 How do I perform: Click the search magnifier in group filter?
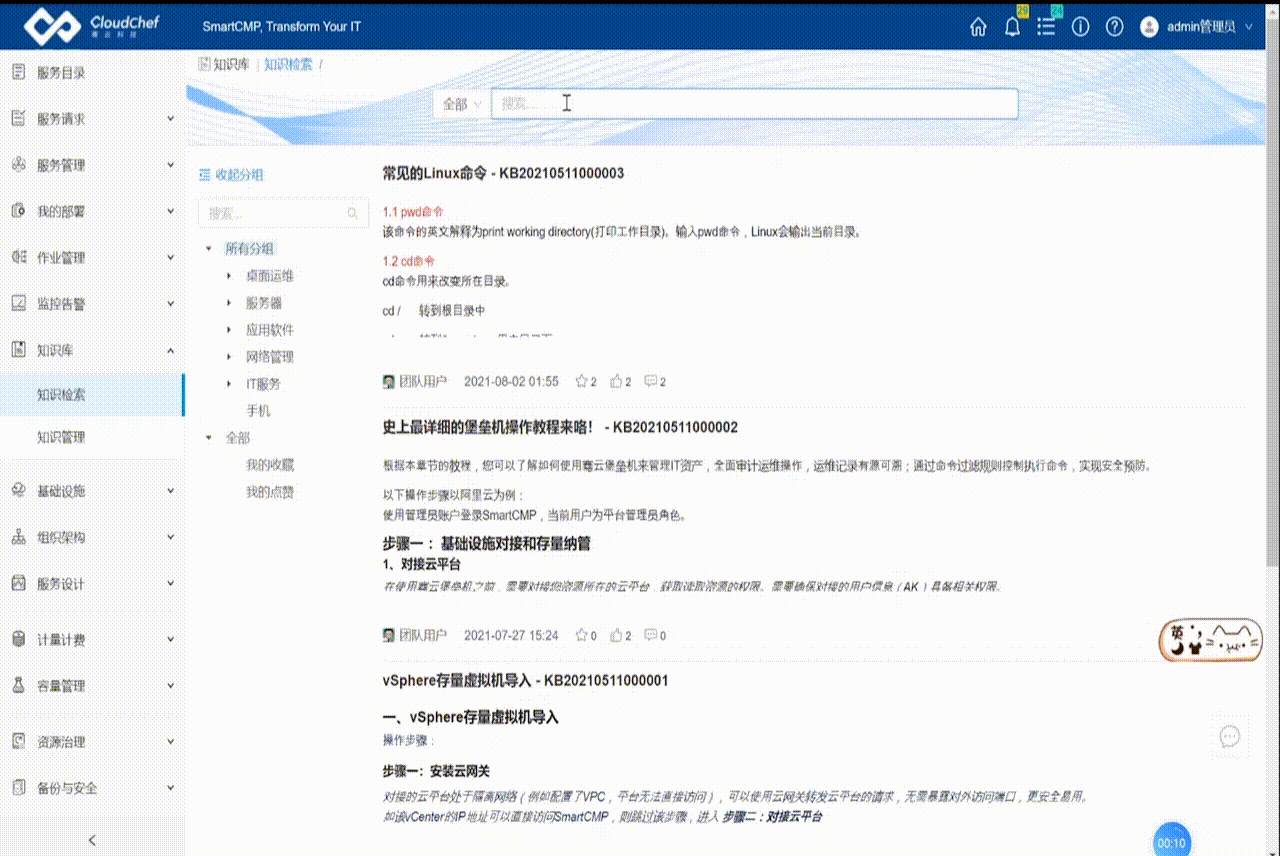click(x=352, y=213)
